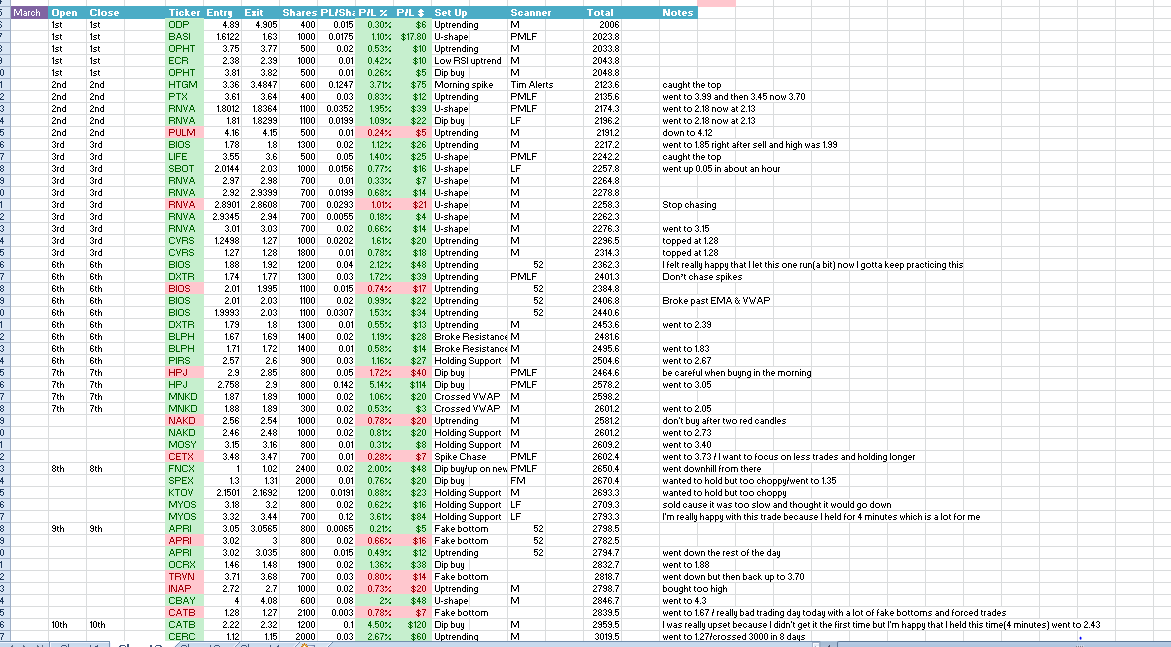Viewport: 1171px width, 647px height.
Task: Click the LIFE ticker cell
Action: tap(184, 157)
